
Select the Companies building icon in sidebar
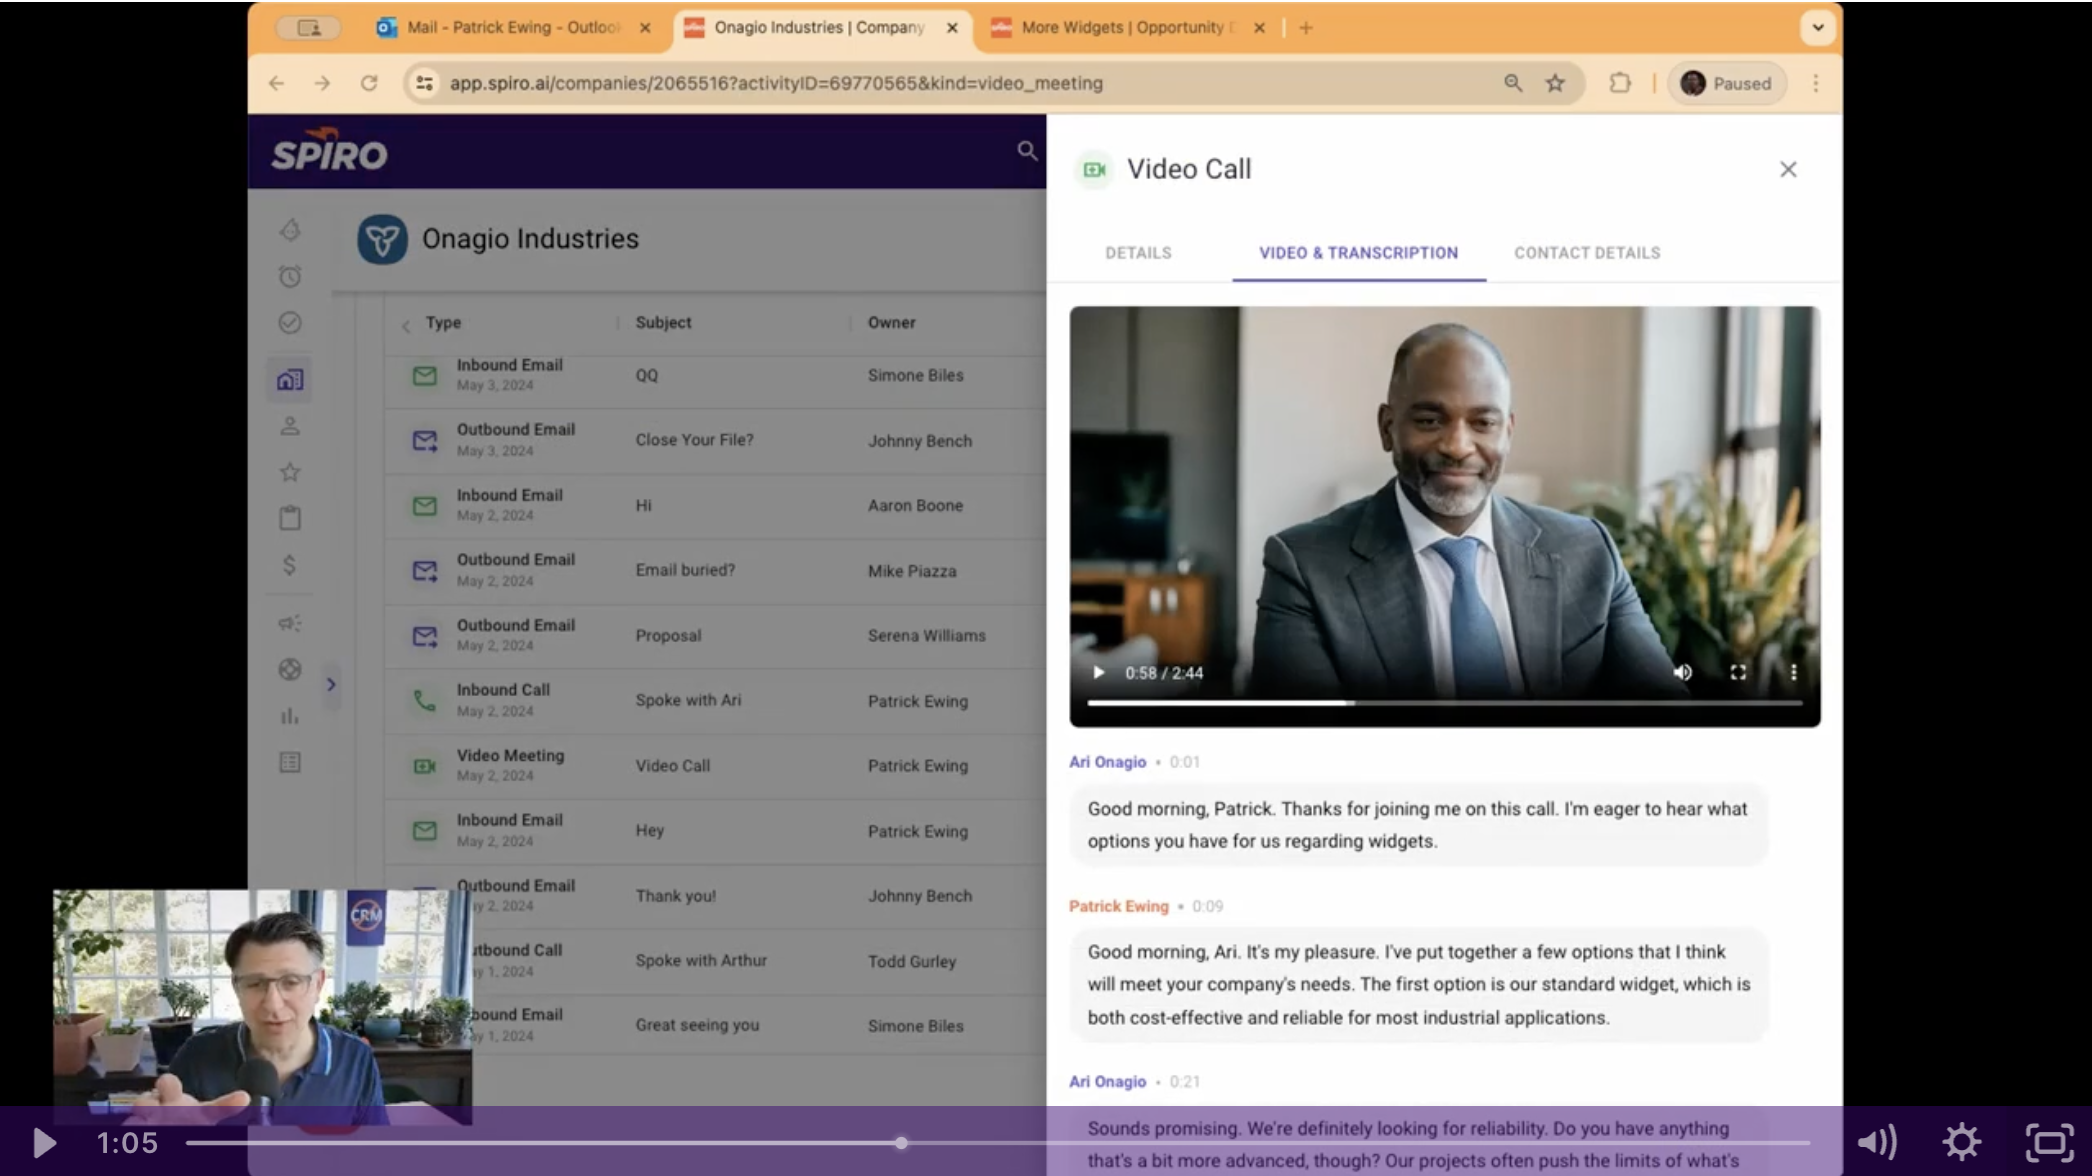[x=290, y=380]
